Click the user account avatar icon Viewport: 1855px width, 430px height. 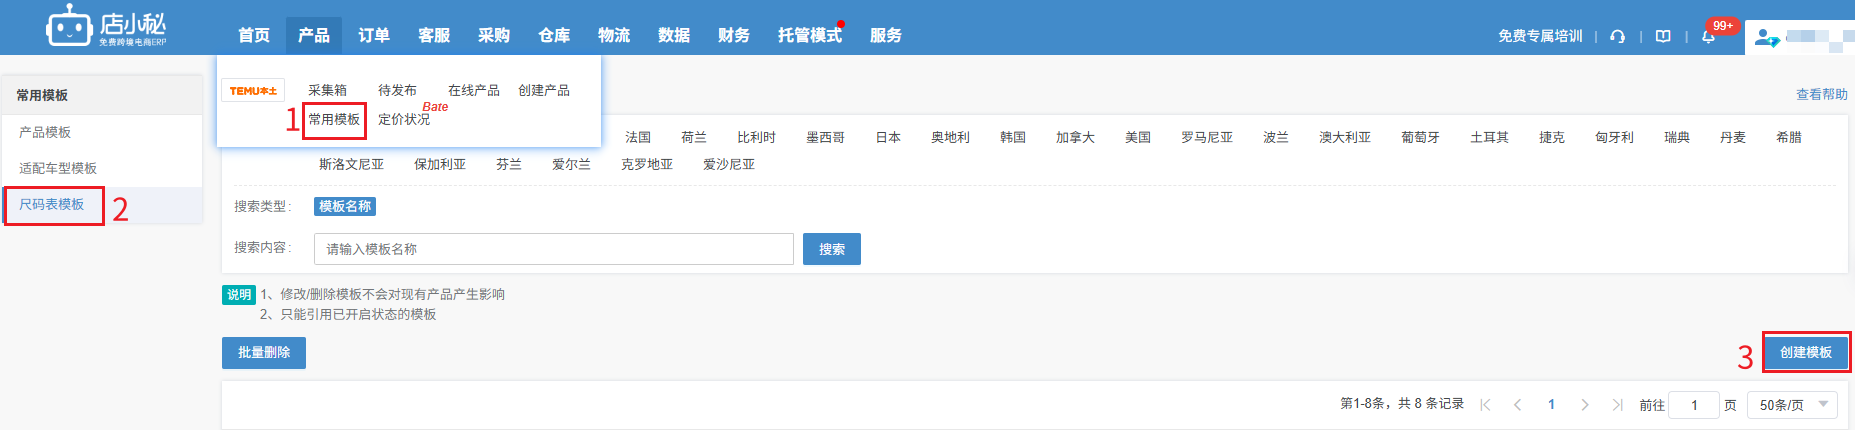[x=1766, y=38]
